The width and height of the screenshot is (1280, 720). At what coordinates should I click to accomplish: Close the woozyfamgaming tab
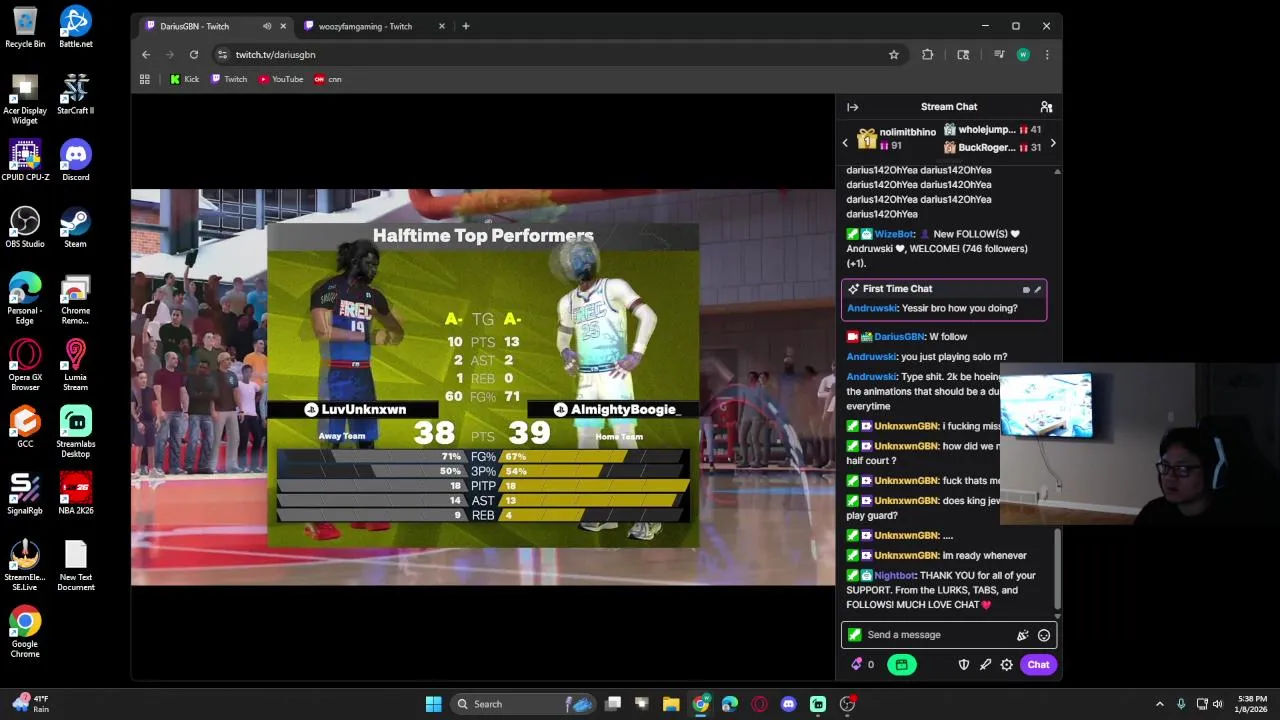442,26
